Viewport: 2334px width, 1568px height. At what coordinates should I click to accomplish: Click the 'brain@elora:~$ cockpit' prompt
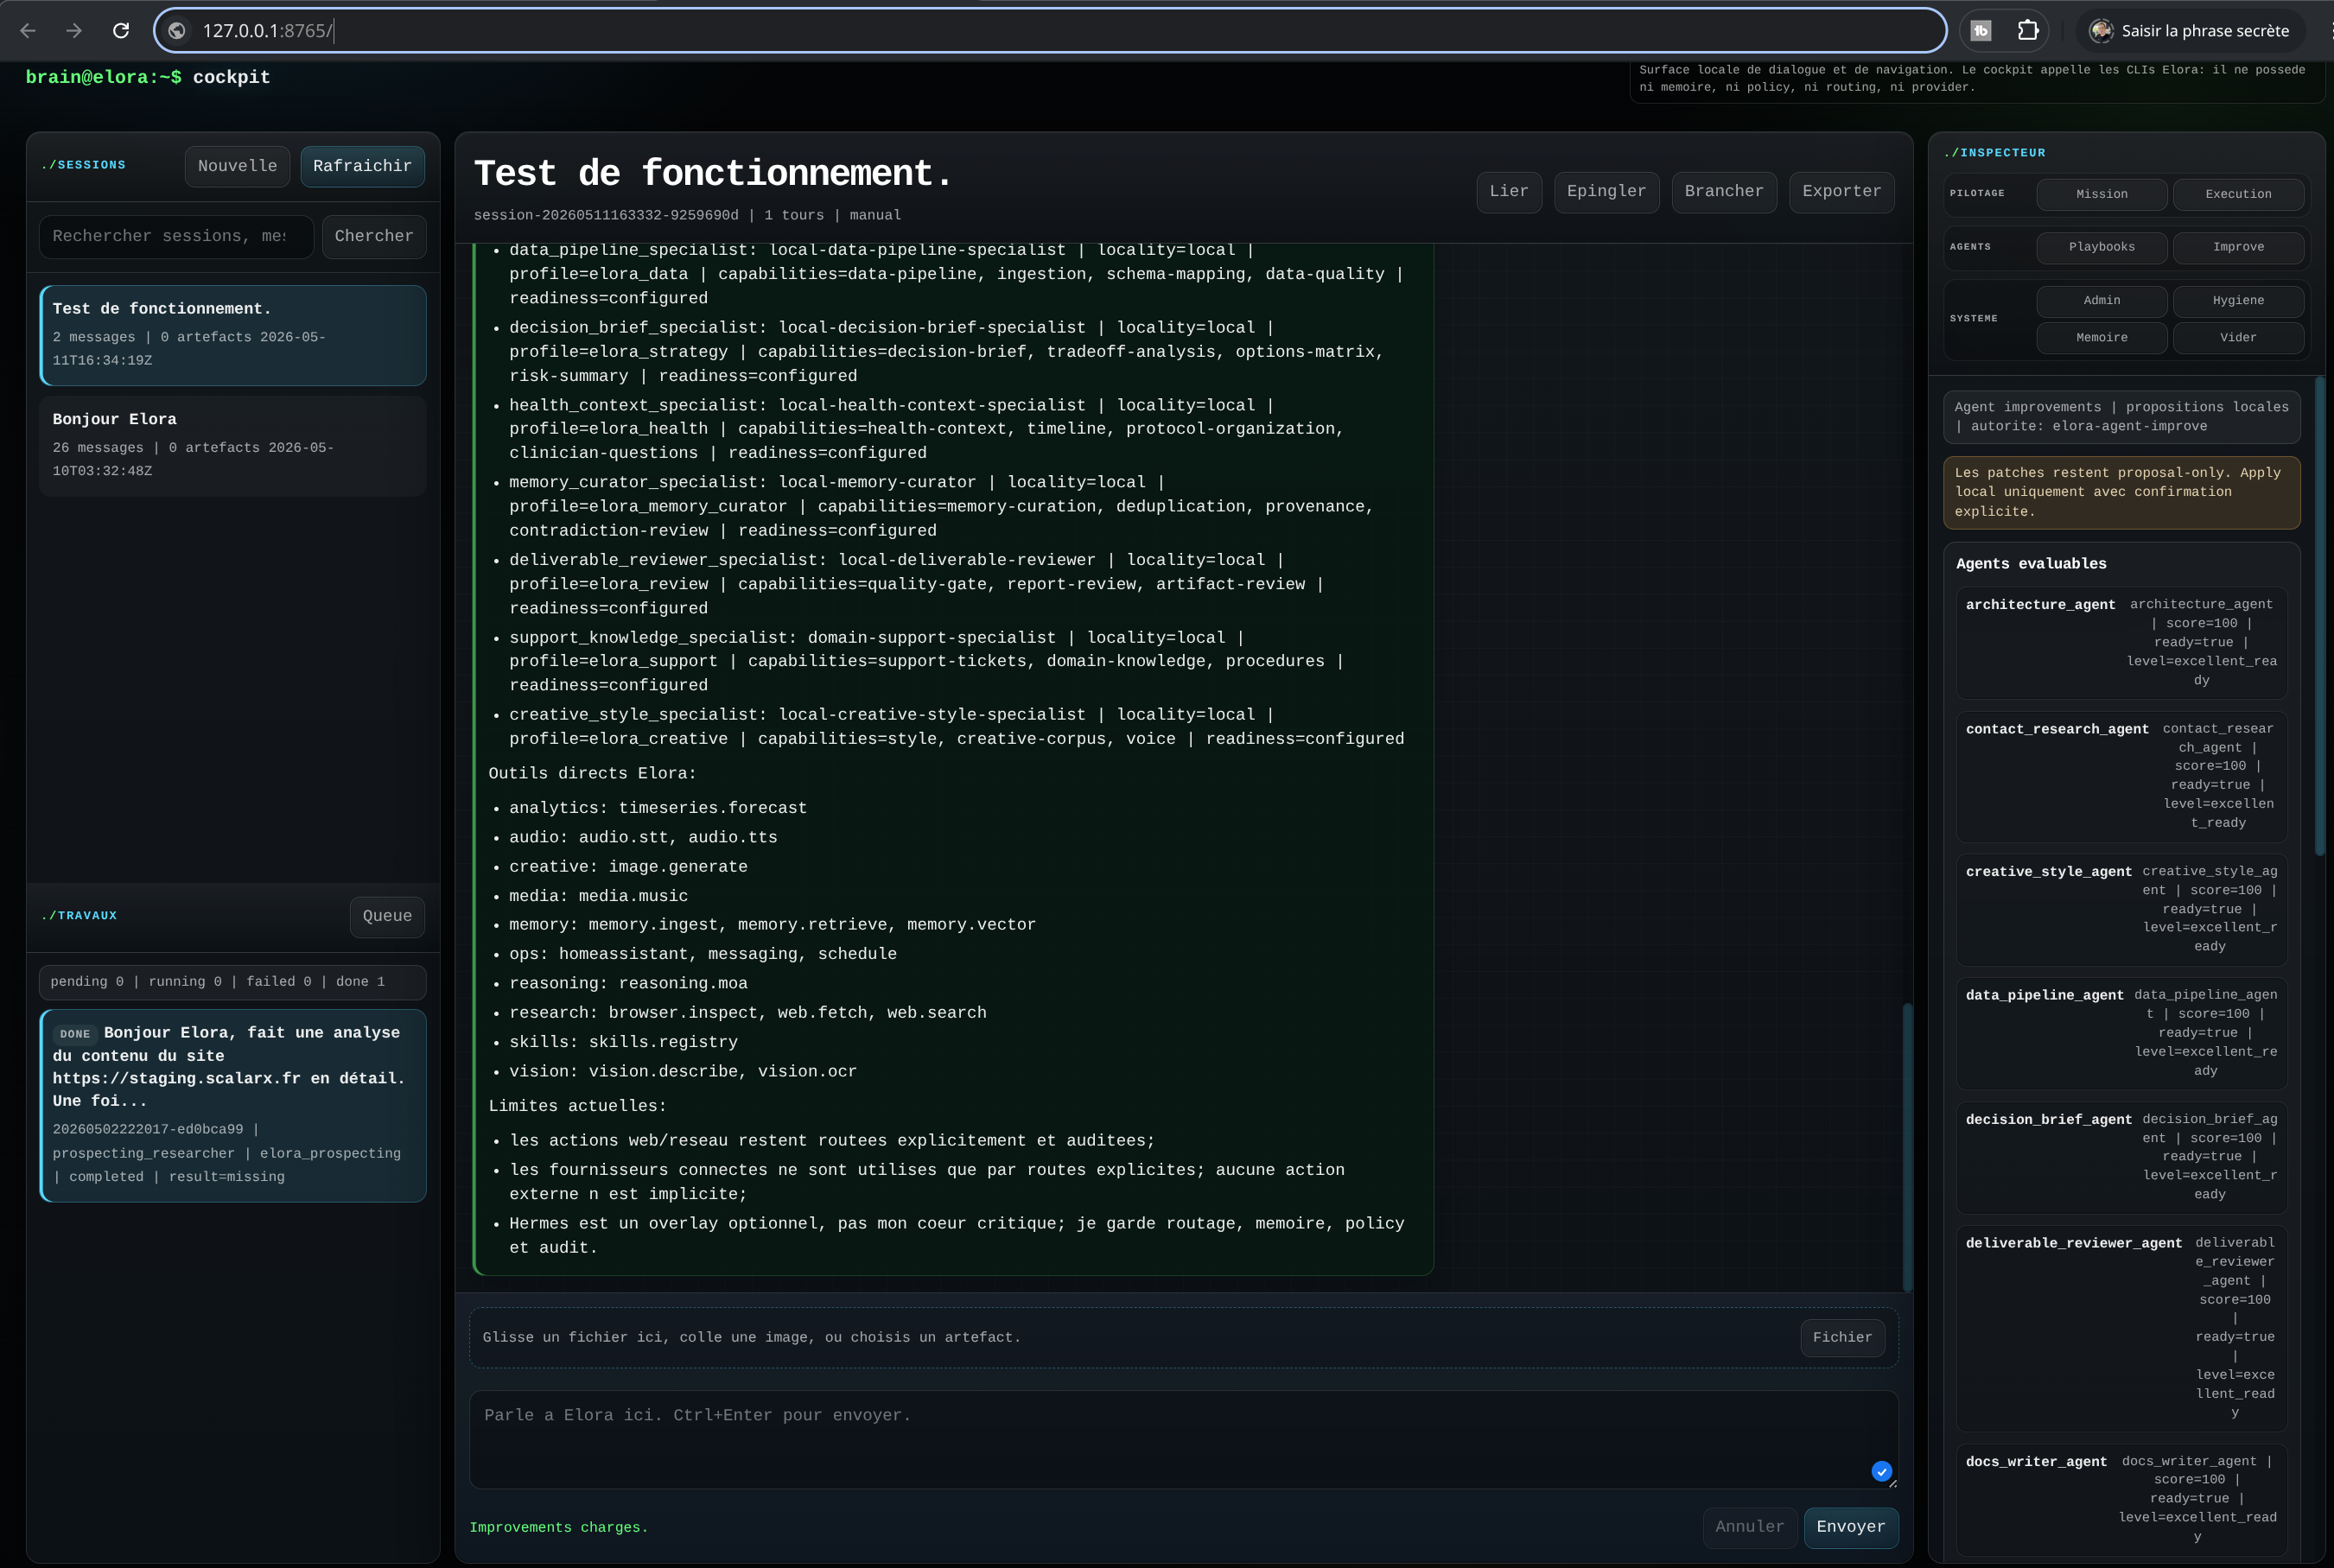click(148, 78)
